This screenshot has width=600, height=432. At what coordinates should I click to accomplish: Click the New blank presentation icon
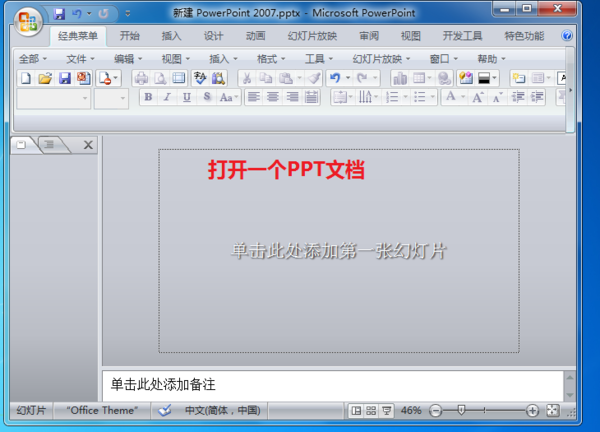pos(26,78)
